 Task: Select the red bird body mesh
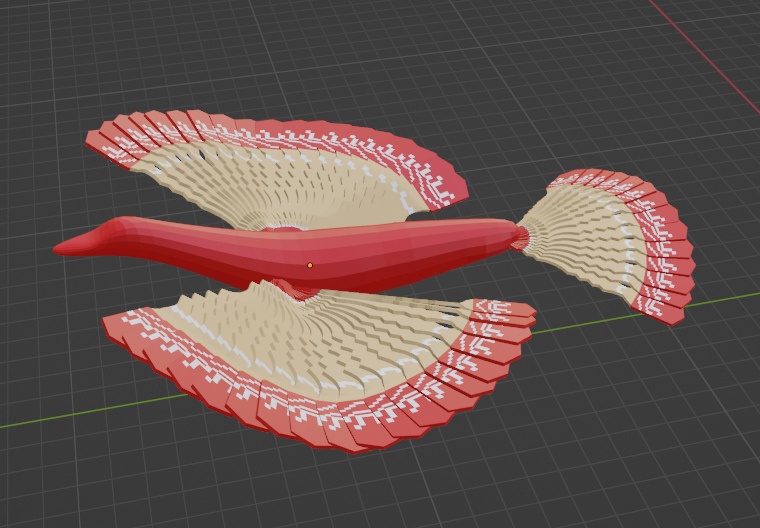tap(286, 254)
